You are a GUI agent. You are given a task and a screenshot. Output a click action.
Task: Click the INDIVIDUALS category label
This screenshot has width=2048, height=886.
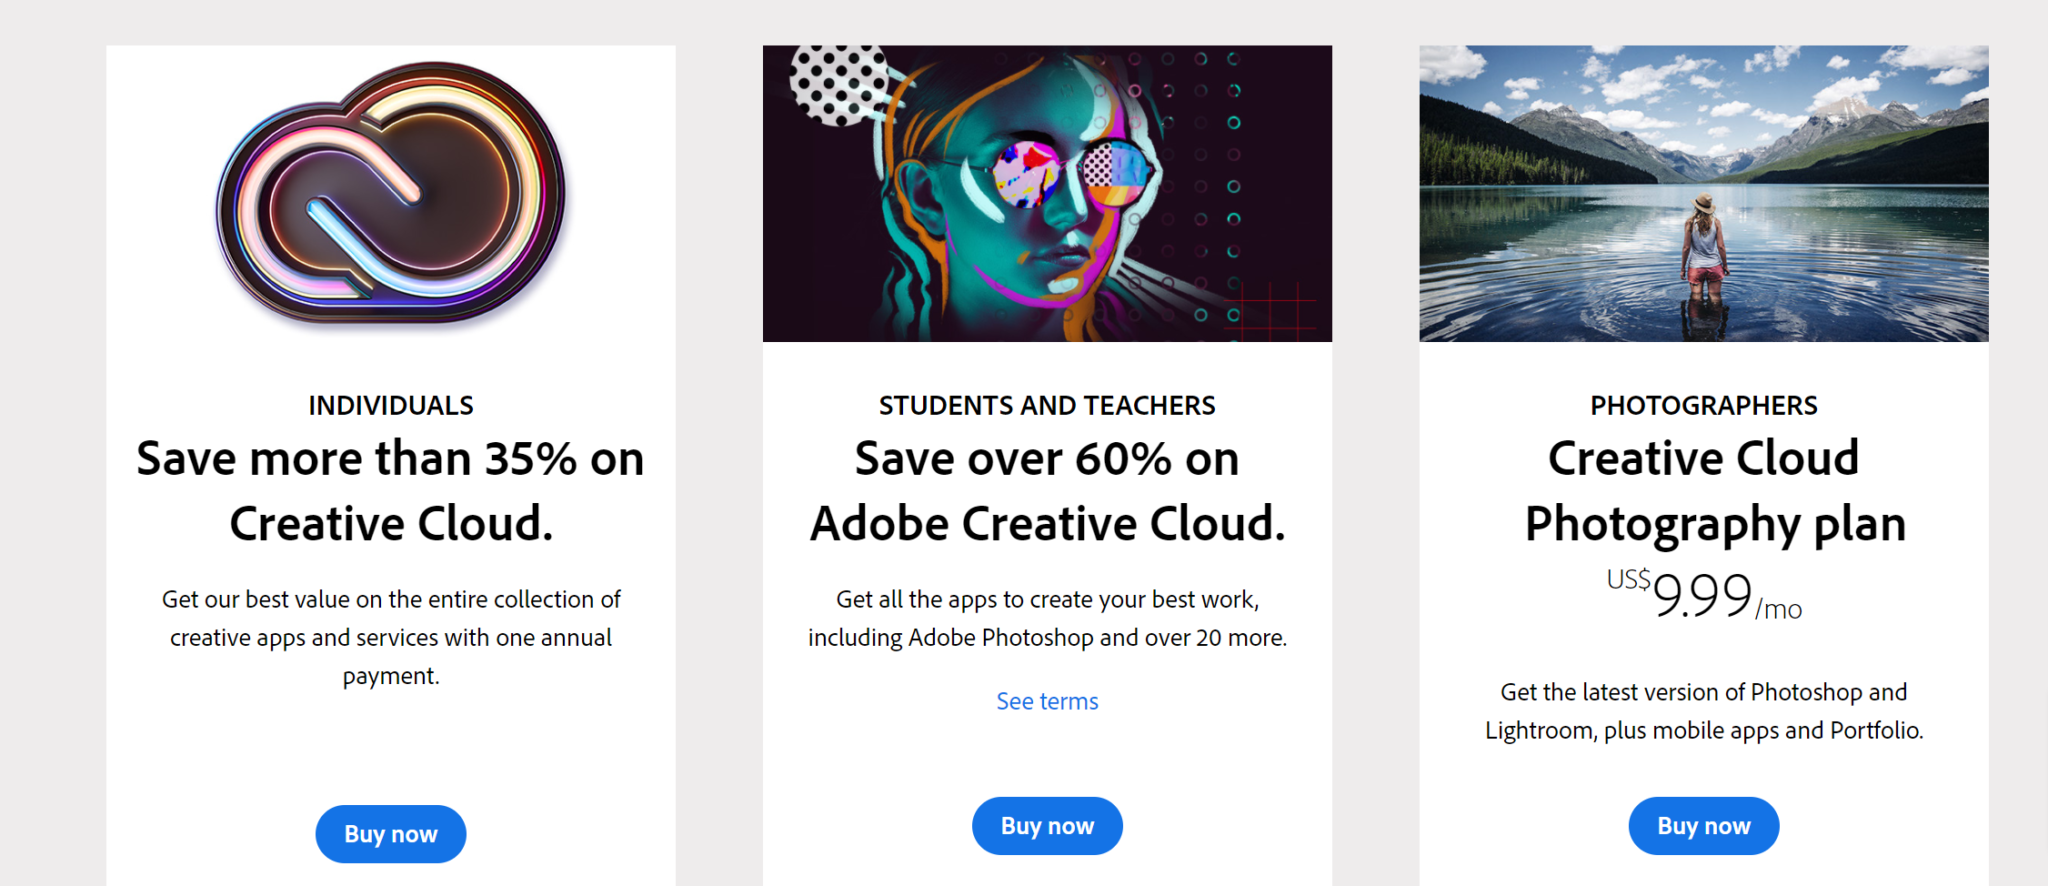coord(390,405)
